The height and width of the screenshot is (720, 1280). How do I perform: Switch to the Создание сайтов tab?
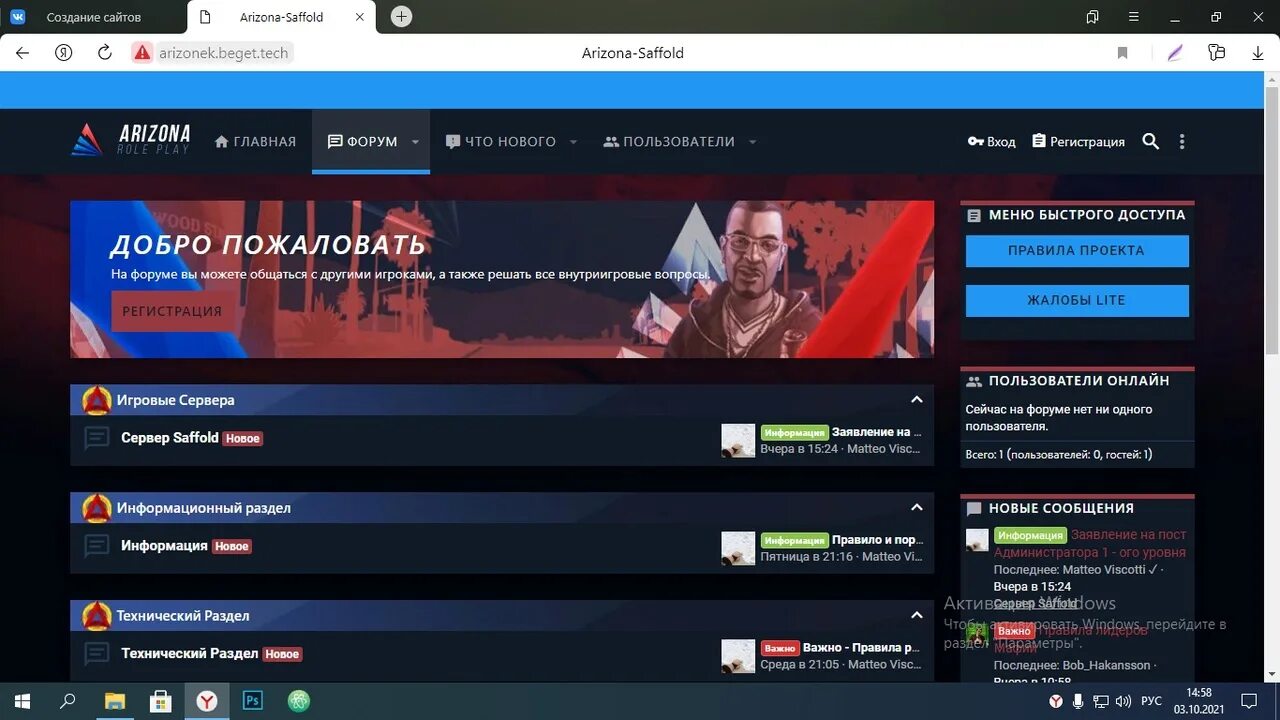pyautogui.click(x=95, y=16)
